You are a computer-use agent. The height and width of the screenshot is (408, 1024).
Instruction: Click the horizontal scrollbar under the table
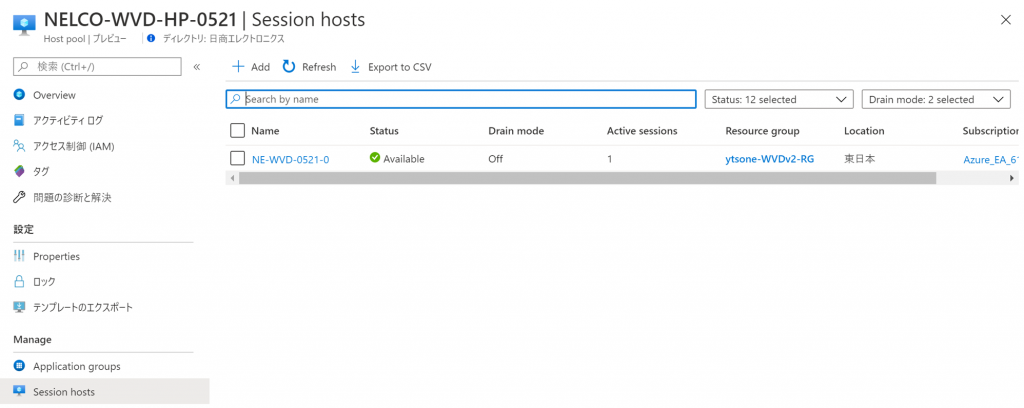pos(586,178)
